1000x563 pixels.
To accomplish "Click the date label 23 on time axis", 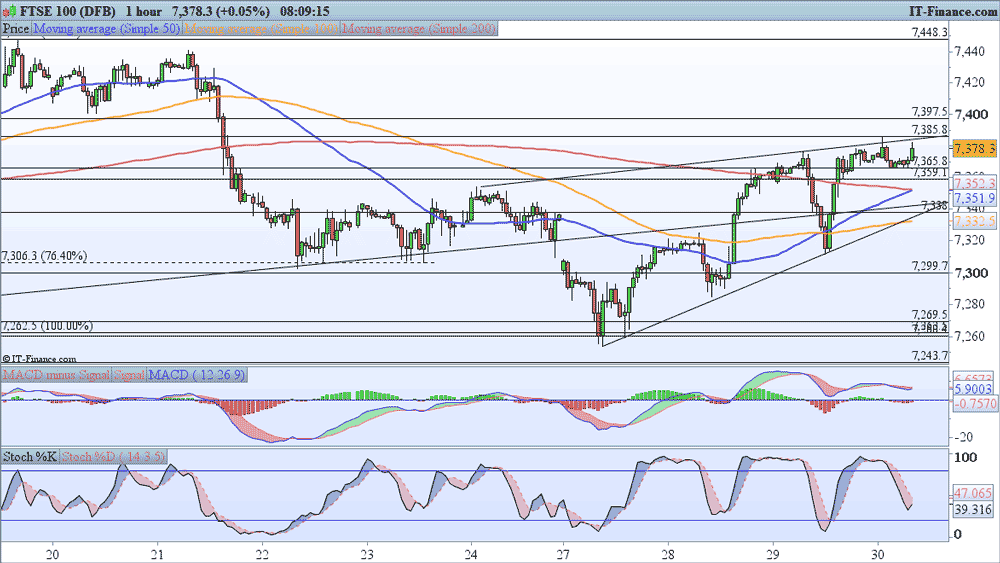I will click(x=367, y=553).
